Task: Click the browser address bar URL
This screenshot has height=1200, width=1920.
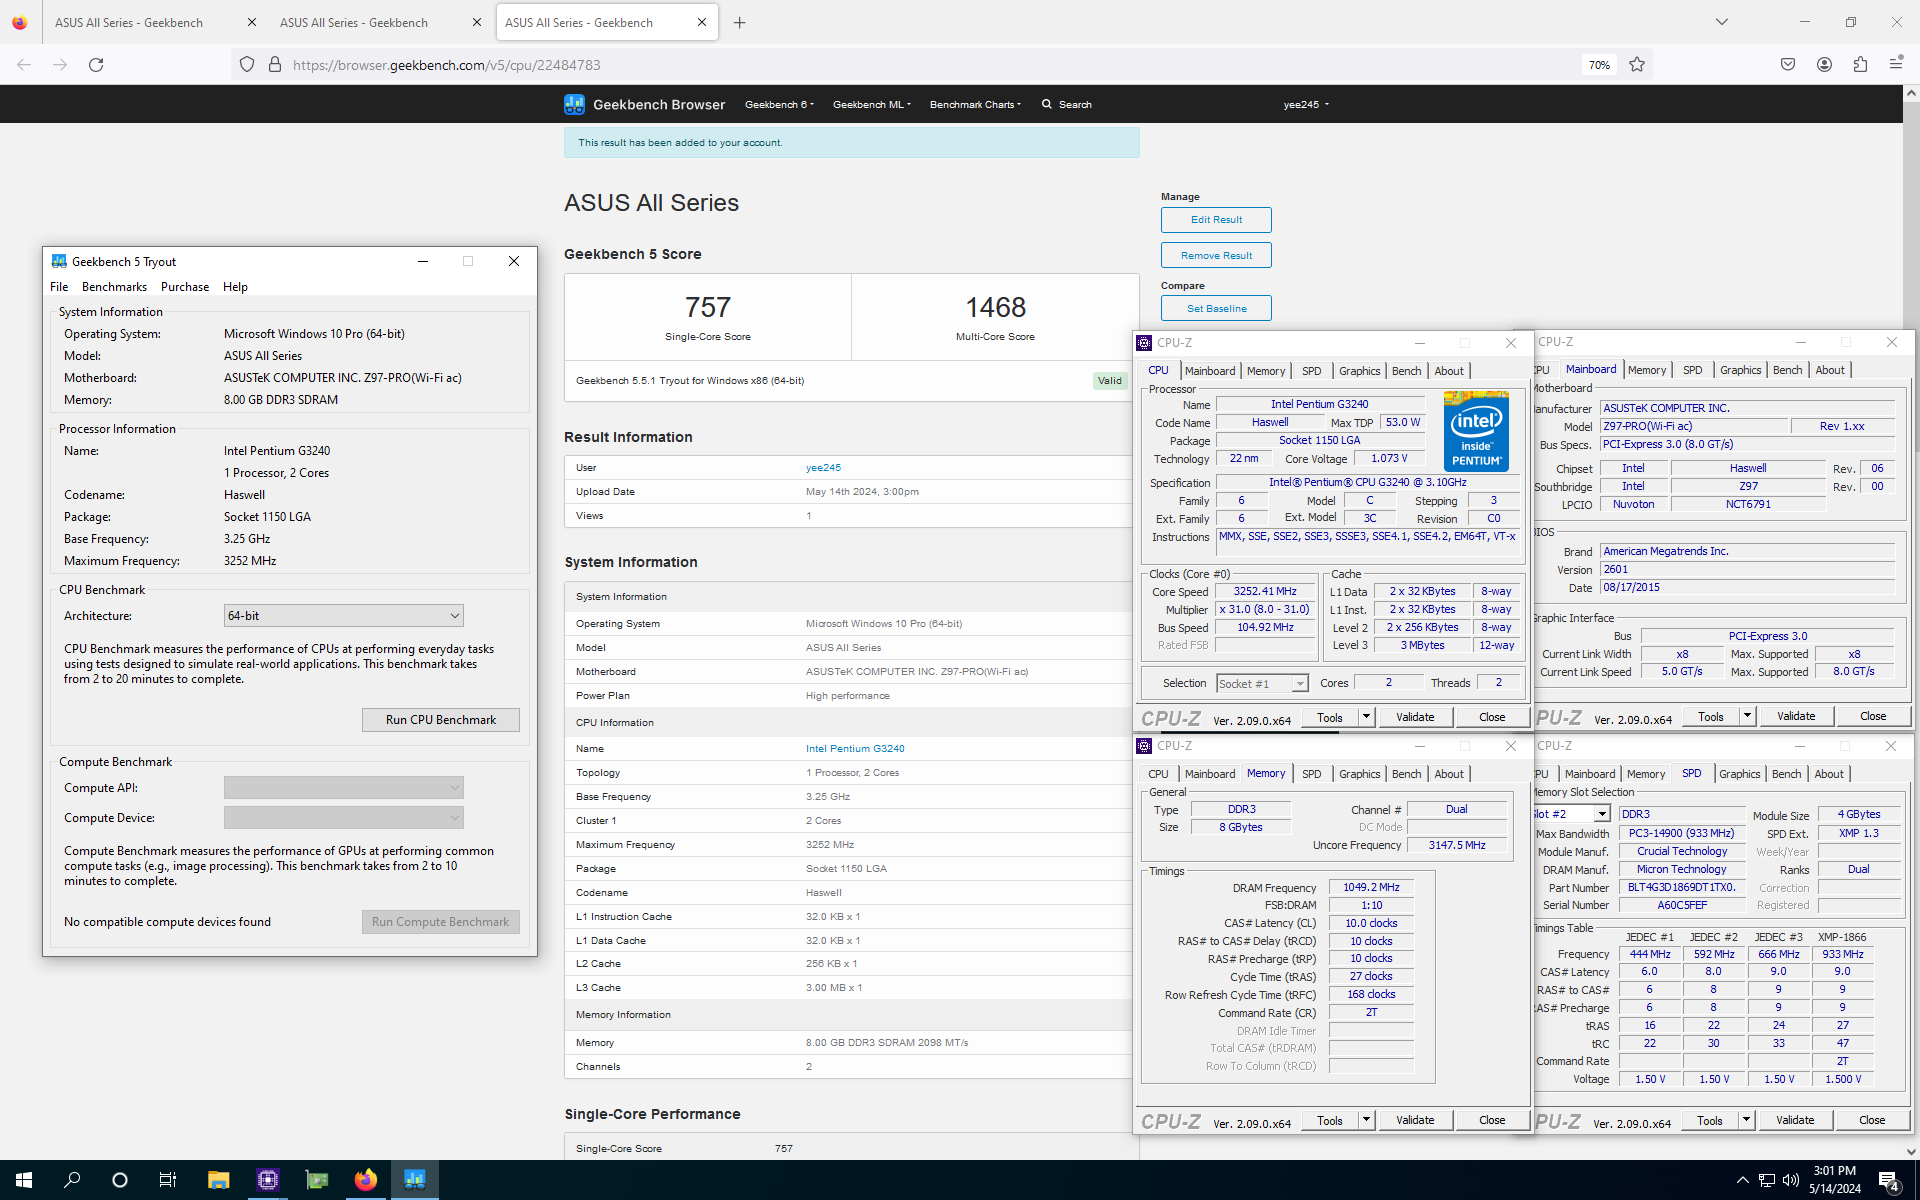Action: [x=446, y=65]
